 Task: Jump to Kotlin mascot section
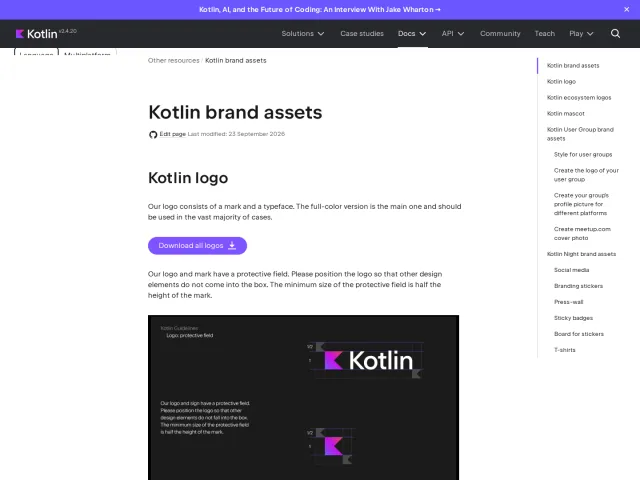pos(566,113)
